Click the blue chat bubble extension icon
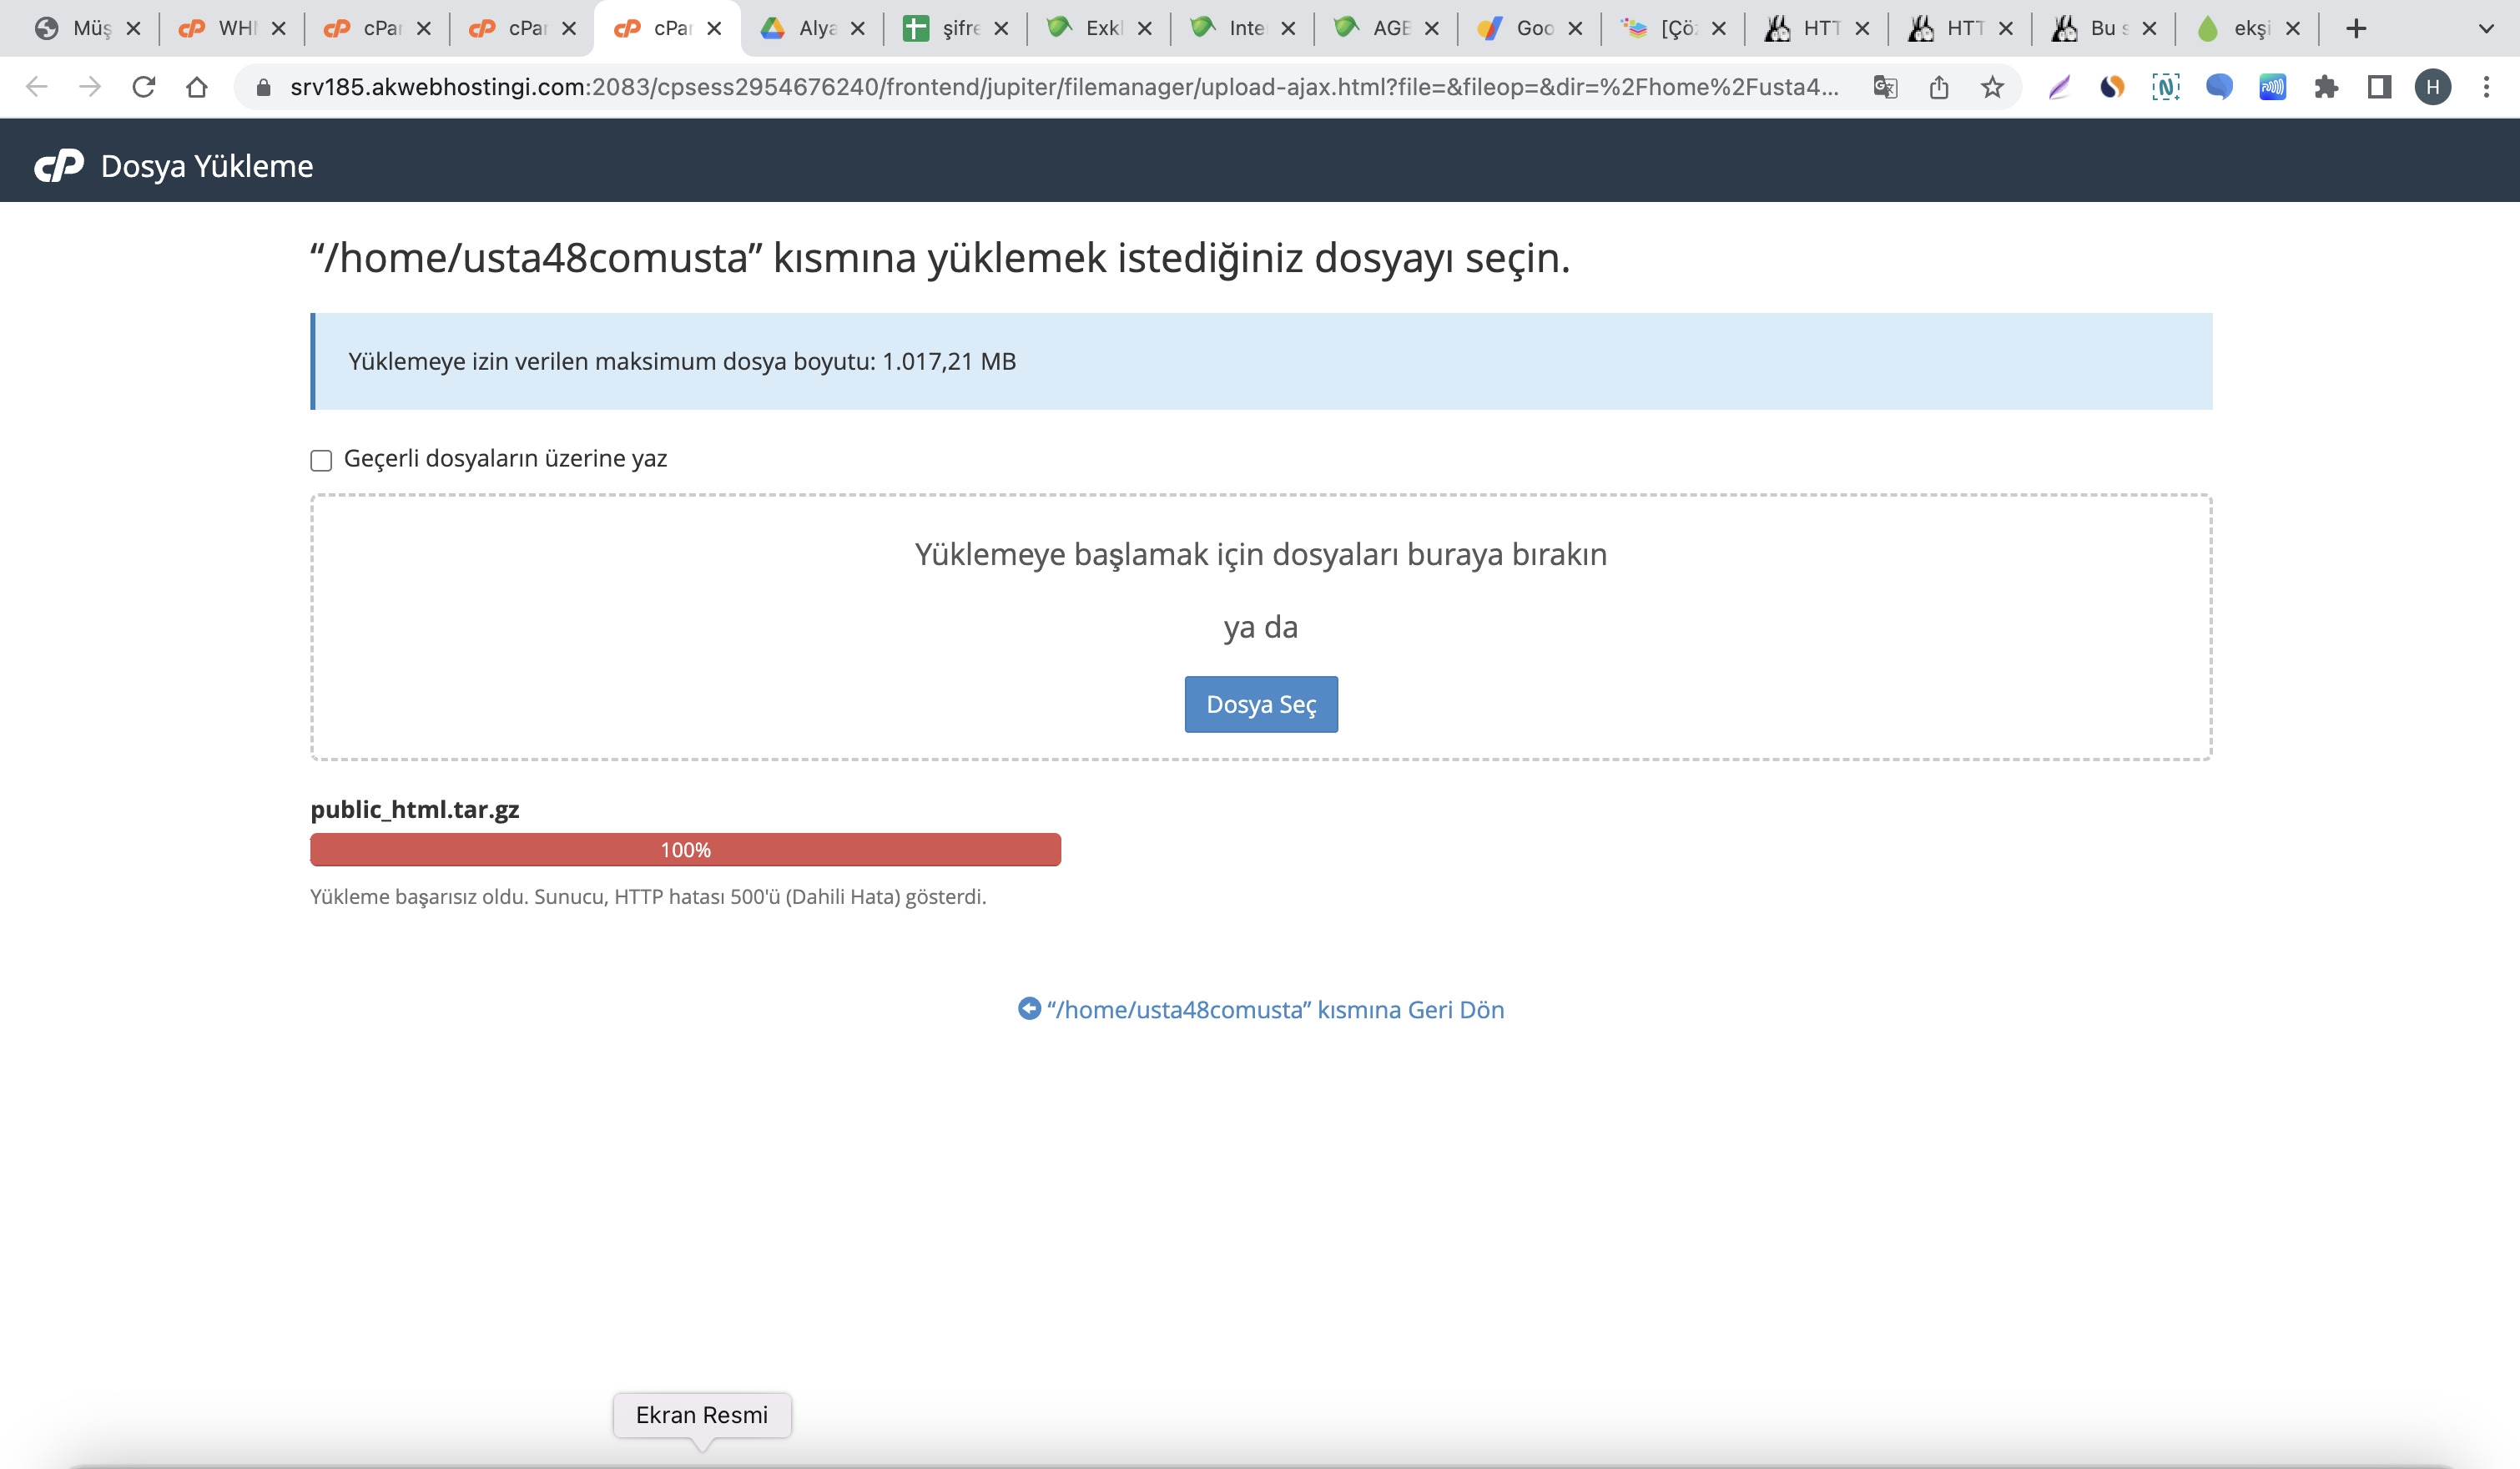Viewport: 2520px width, 1469px height. click(2219, 87)
